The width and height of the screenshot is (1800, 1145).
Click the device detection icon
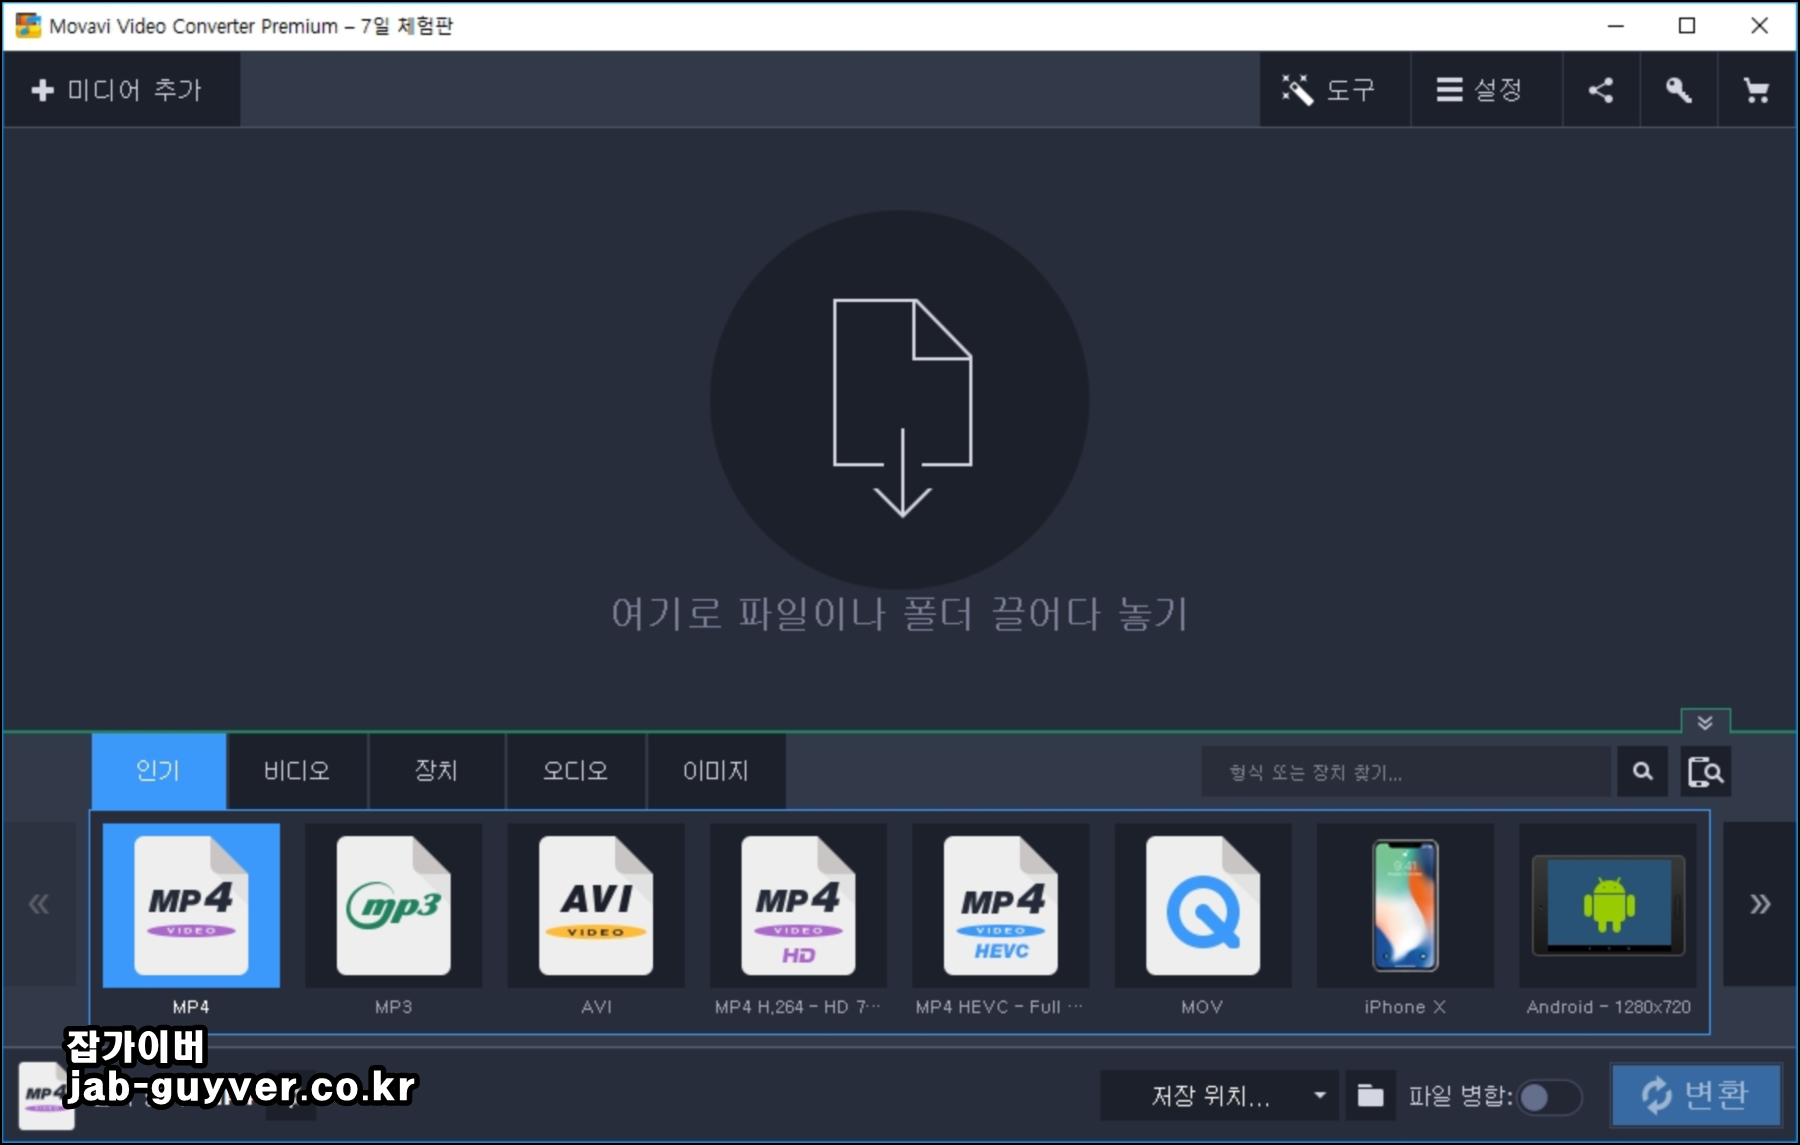click(1706, 772)
